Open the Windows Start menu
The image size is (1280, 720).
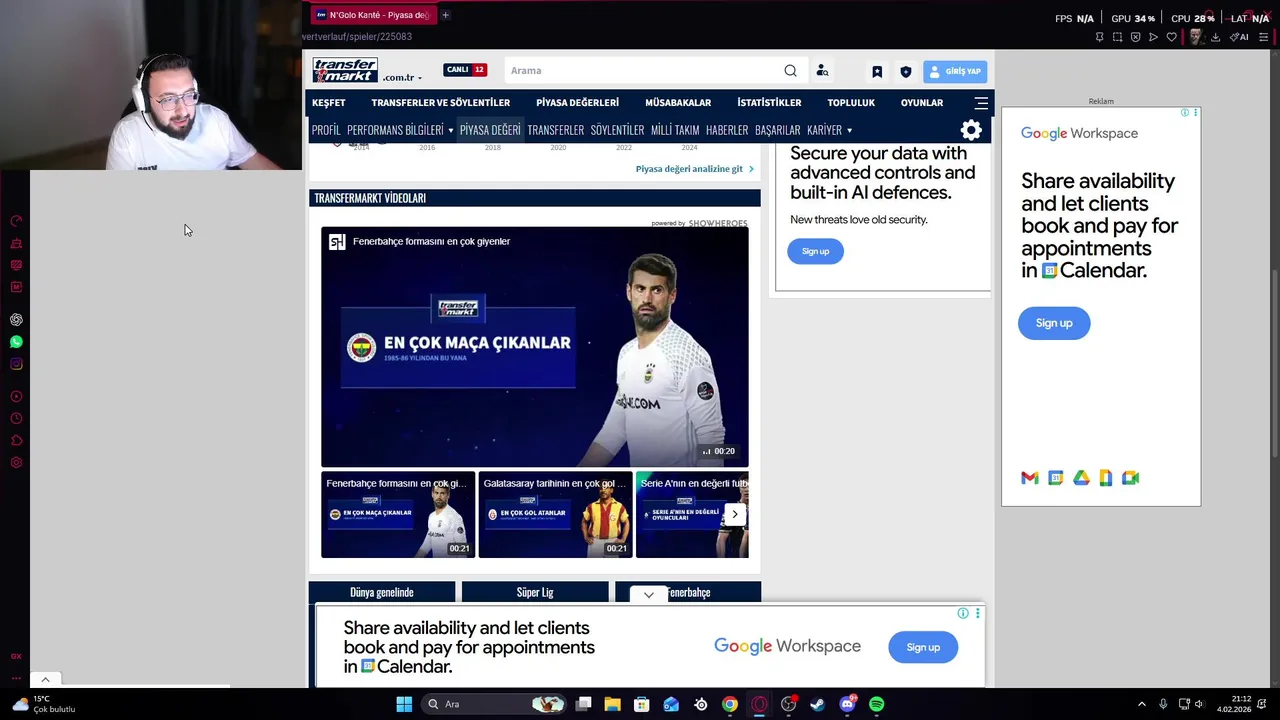coord(404,704)
